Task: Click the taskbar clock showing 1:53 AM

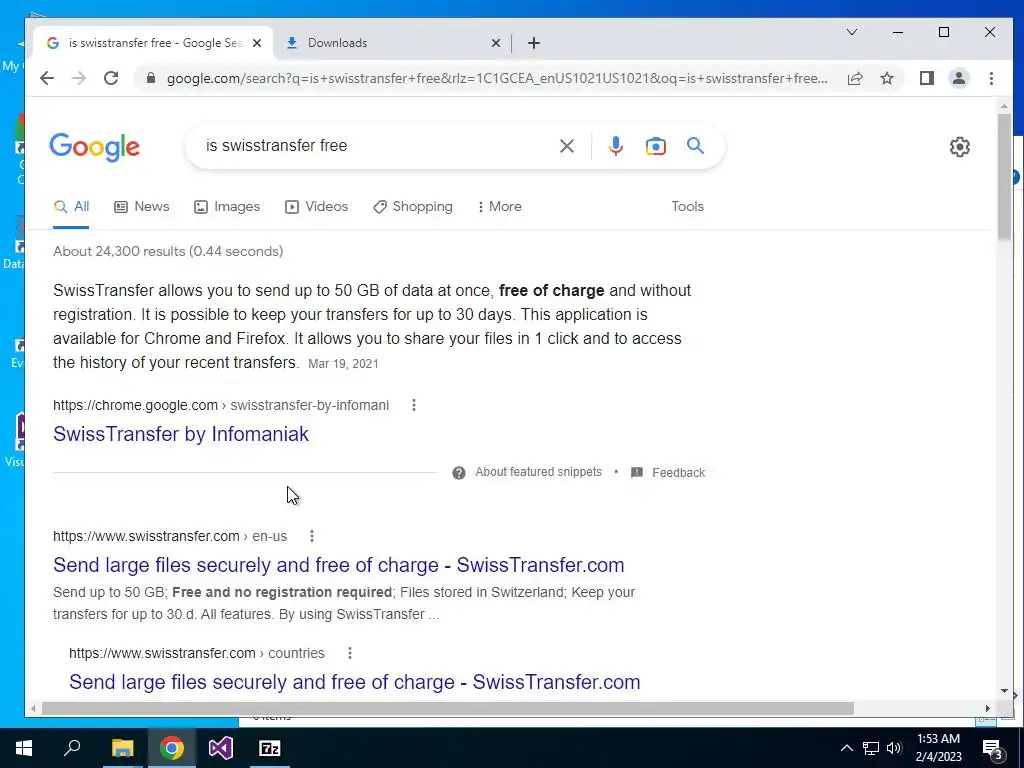Action: 938,748
